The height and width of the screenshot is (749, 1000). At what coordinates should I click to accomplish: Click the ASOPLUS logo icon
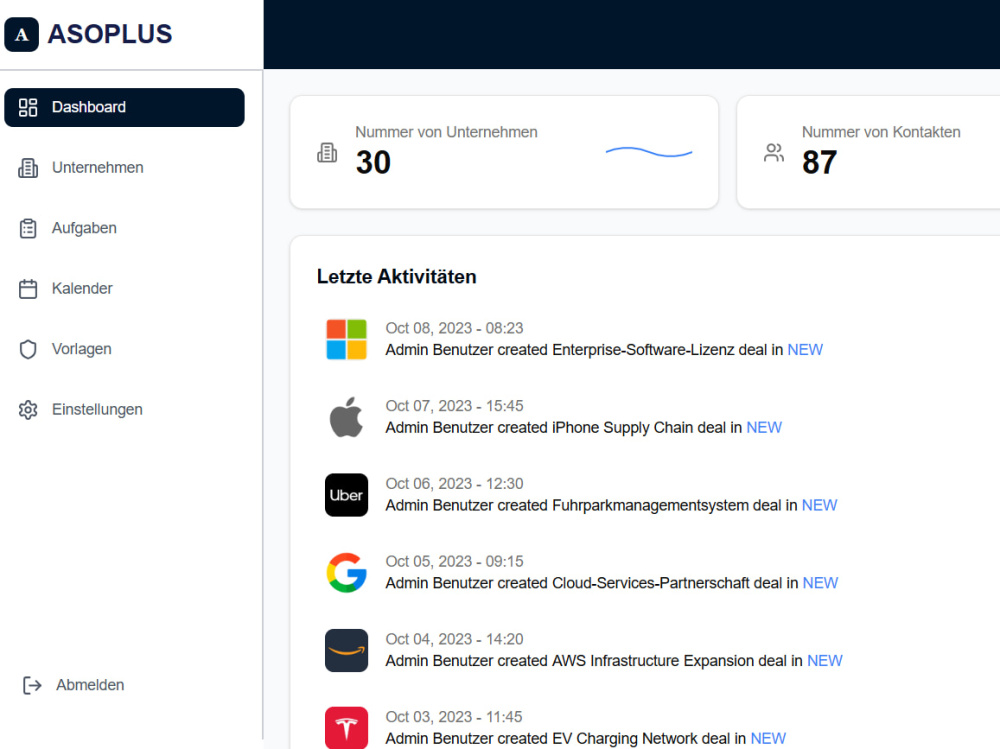(22, 34)
